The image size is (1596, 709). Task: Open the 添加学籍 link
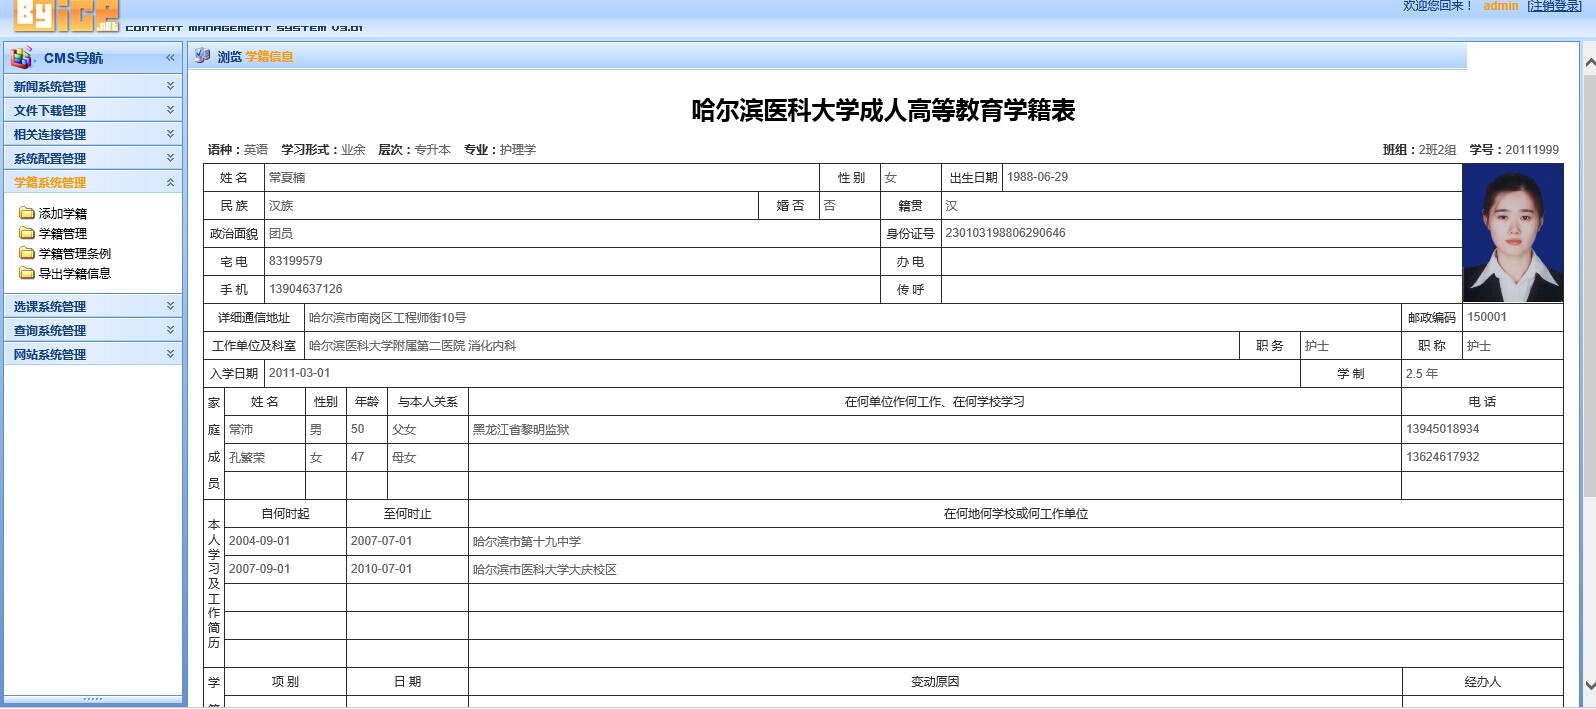point(63,214)
